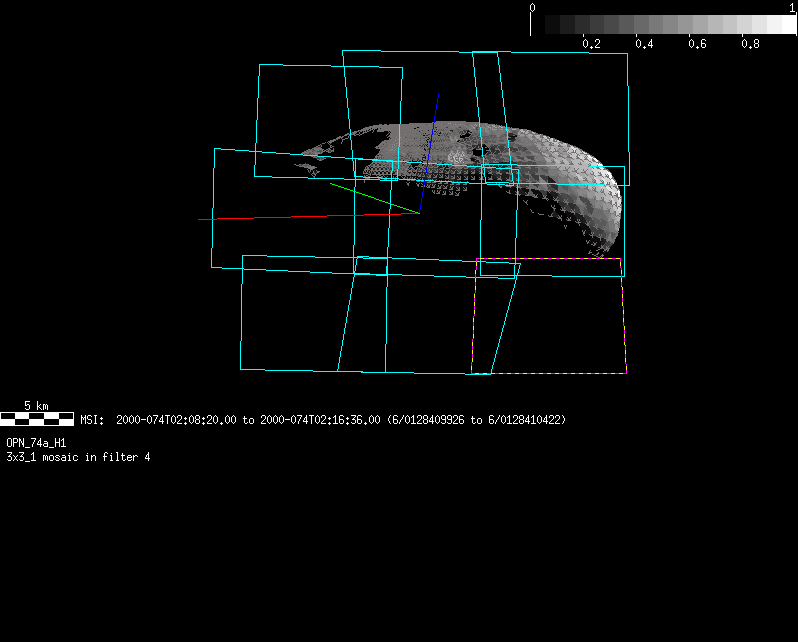The width and height of the screenshot is (798, 642).
Task: Click the red axis line
Action: click(300, 216)
